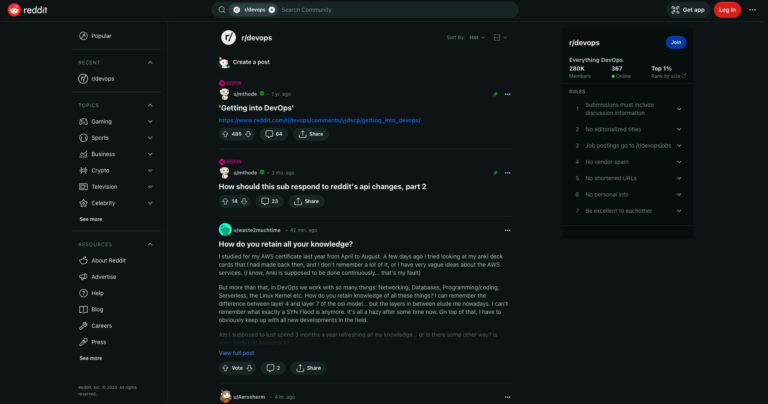
Task: Downvote the api changes part 2 post
Action: click(244, 201)
